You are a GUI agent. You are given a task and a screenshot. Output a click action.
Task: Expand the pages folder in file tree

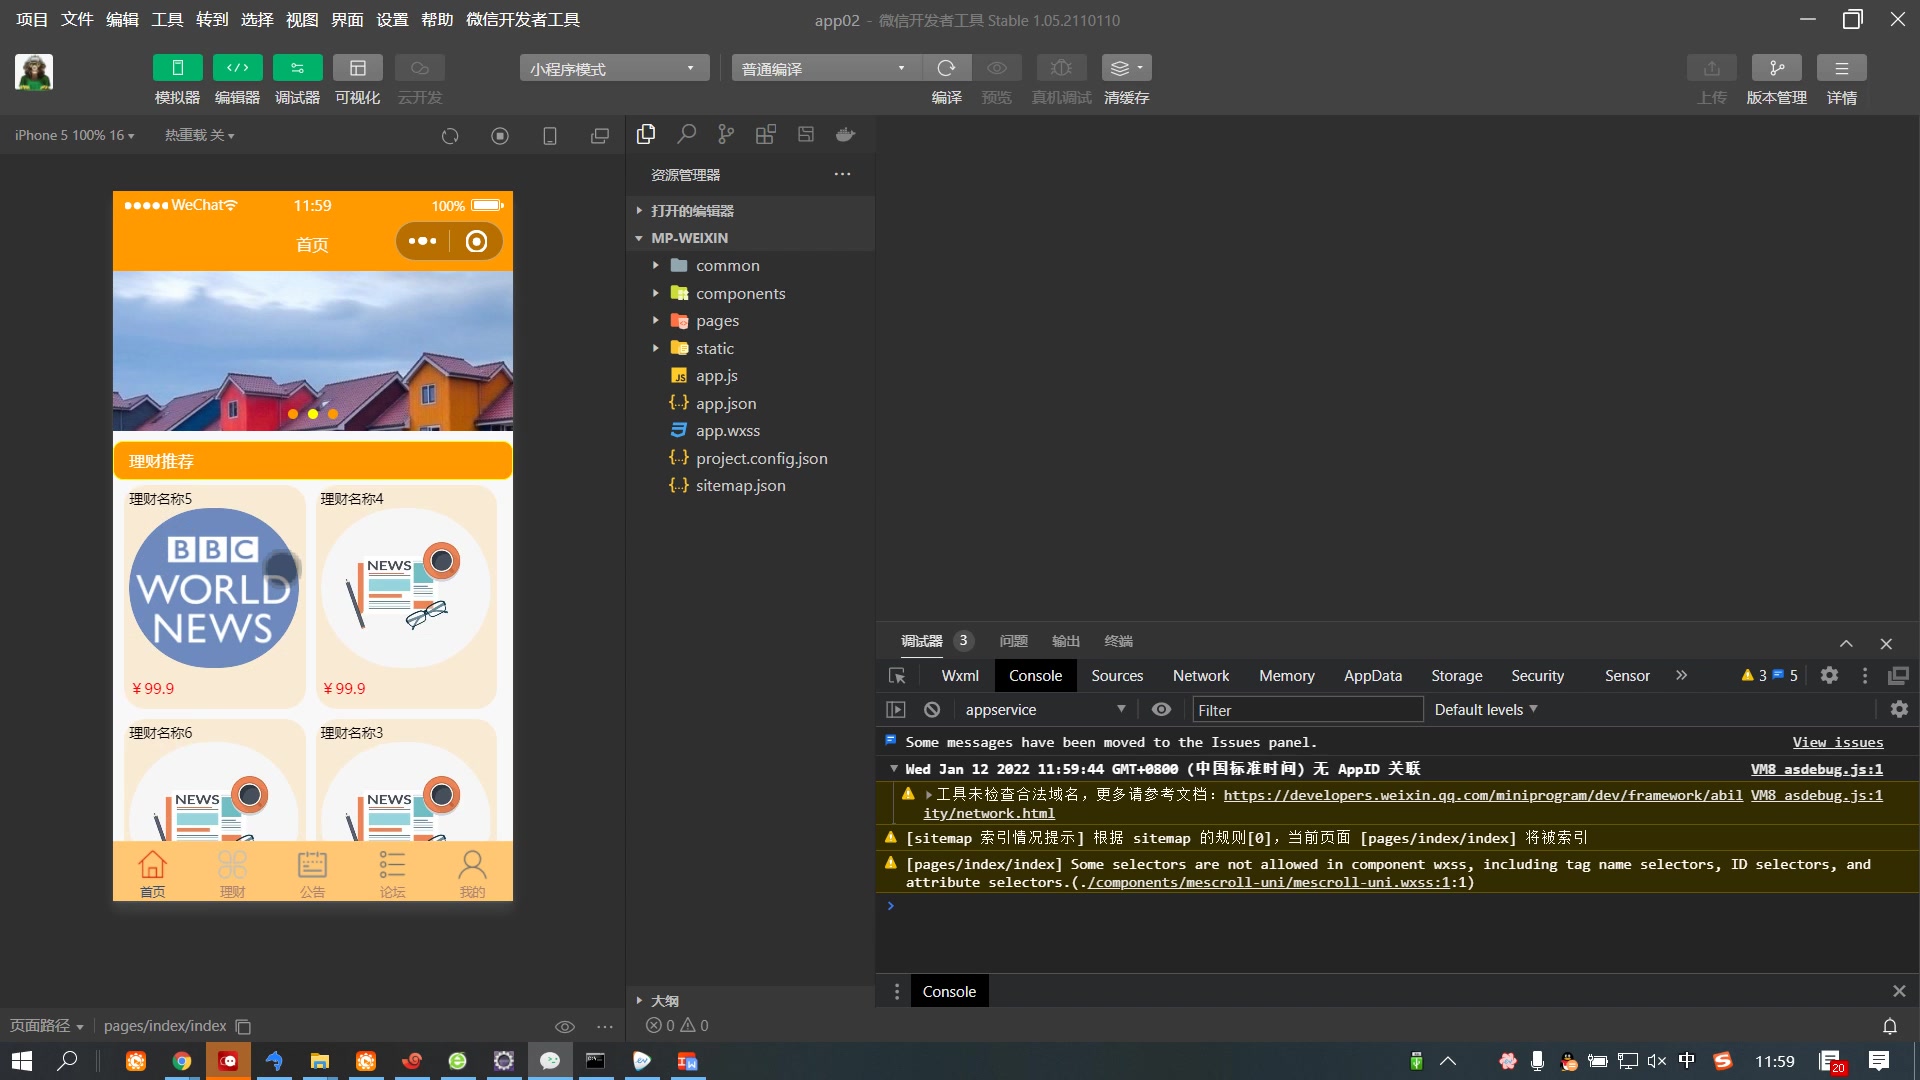[x=655, y=320]
